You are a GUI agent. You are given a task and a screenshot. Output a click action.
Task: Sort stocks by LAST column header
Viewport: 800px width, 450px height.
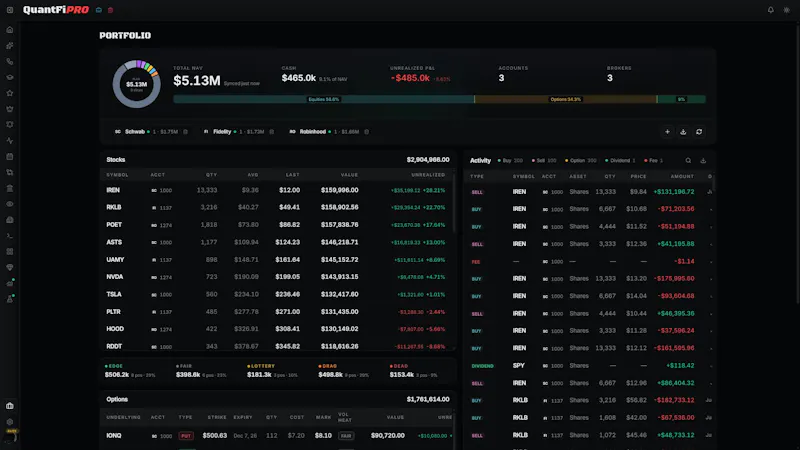tap(292, 175)
